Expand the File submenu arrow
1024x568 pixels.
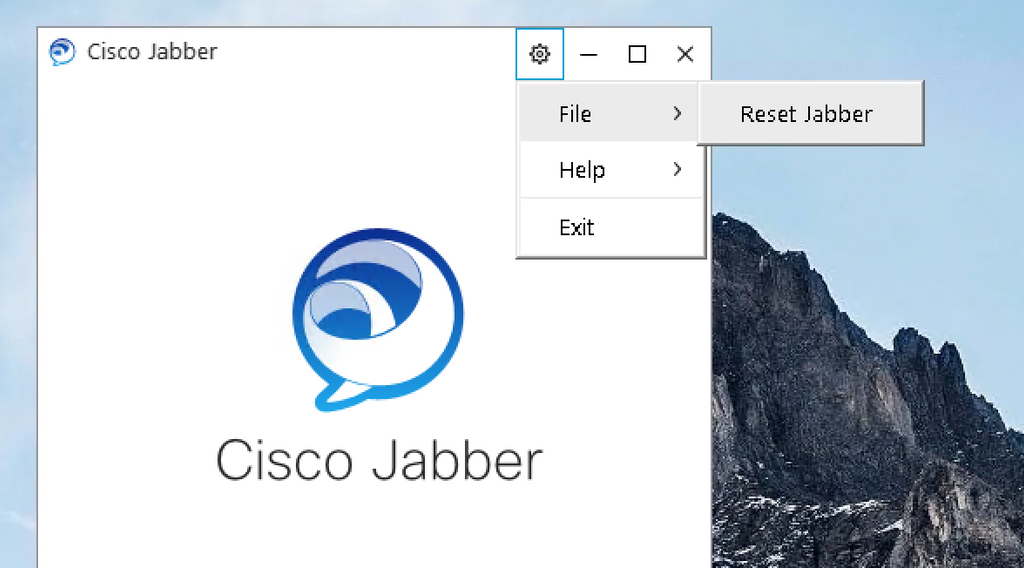[677, 114]
